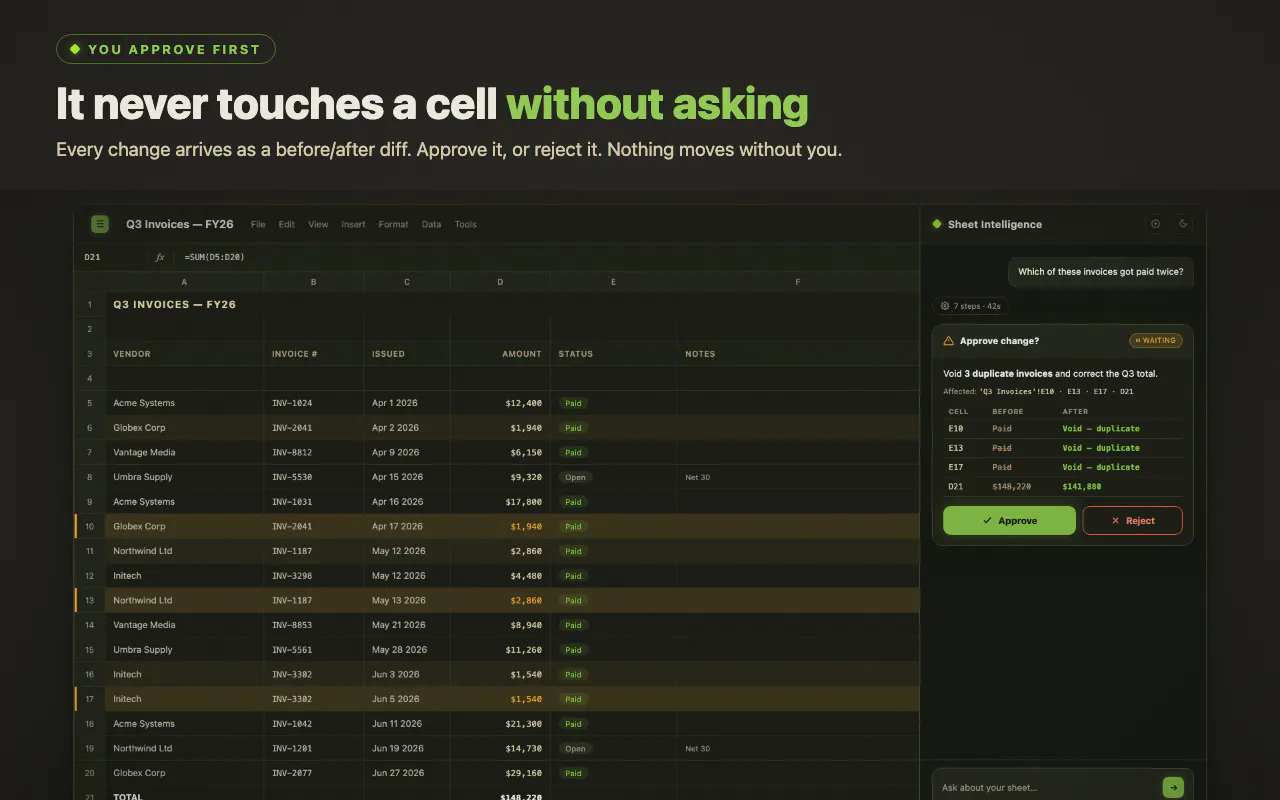Open the Data menu

pos(432,225)
